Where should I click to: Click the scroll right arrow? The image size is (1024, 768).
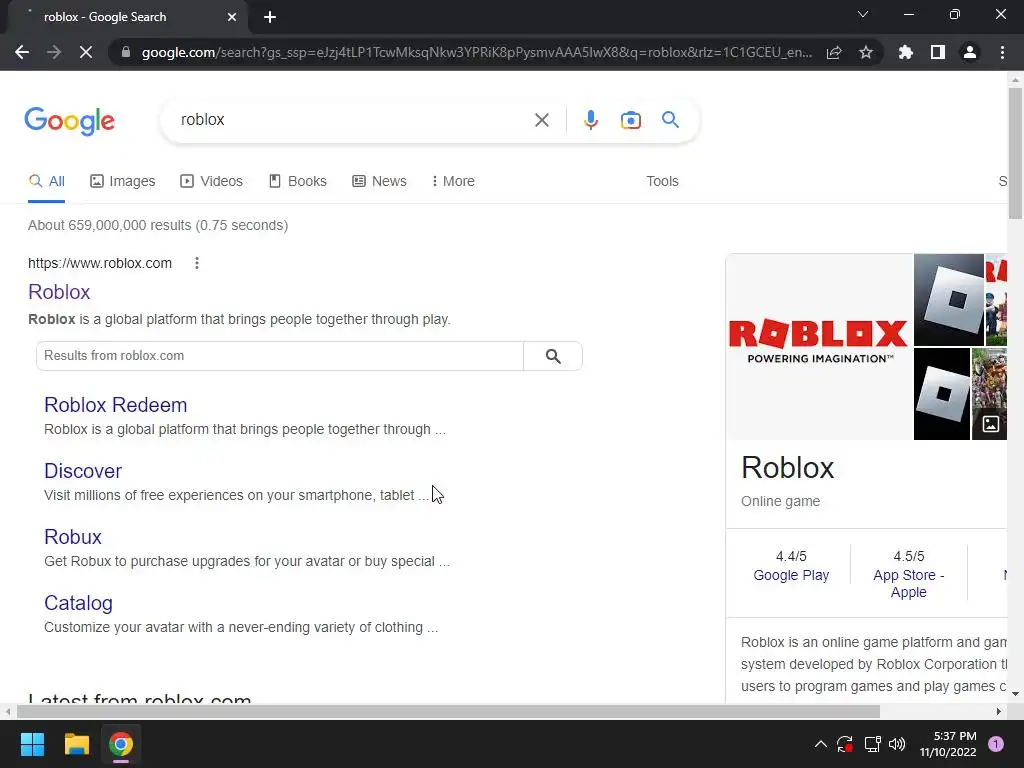click(x=999, y=711)
